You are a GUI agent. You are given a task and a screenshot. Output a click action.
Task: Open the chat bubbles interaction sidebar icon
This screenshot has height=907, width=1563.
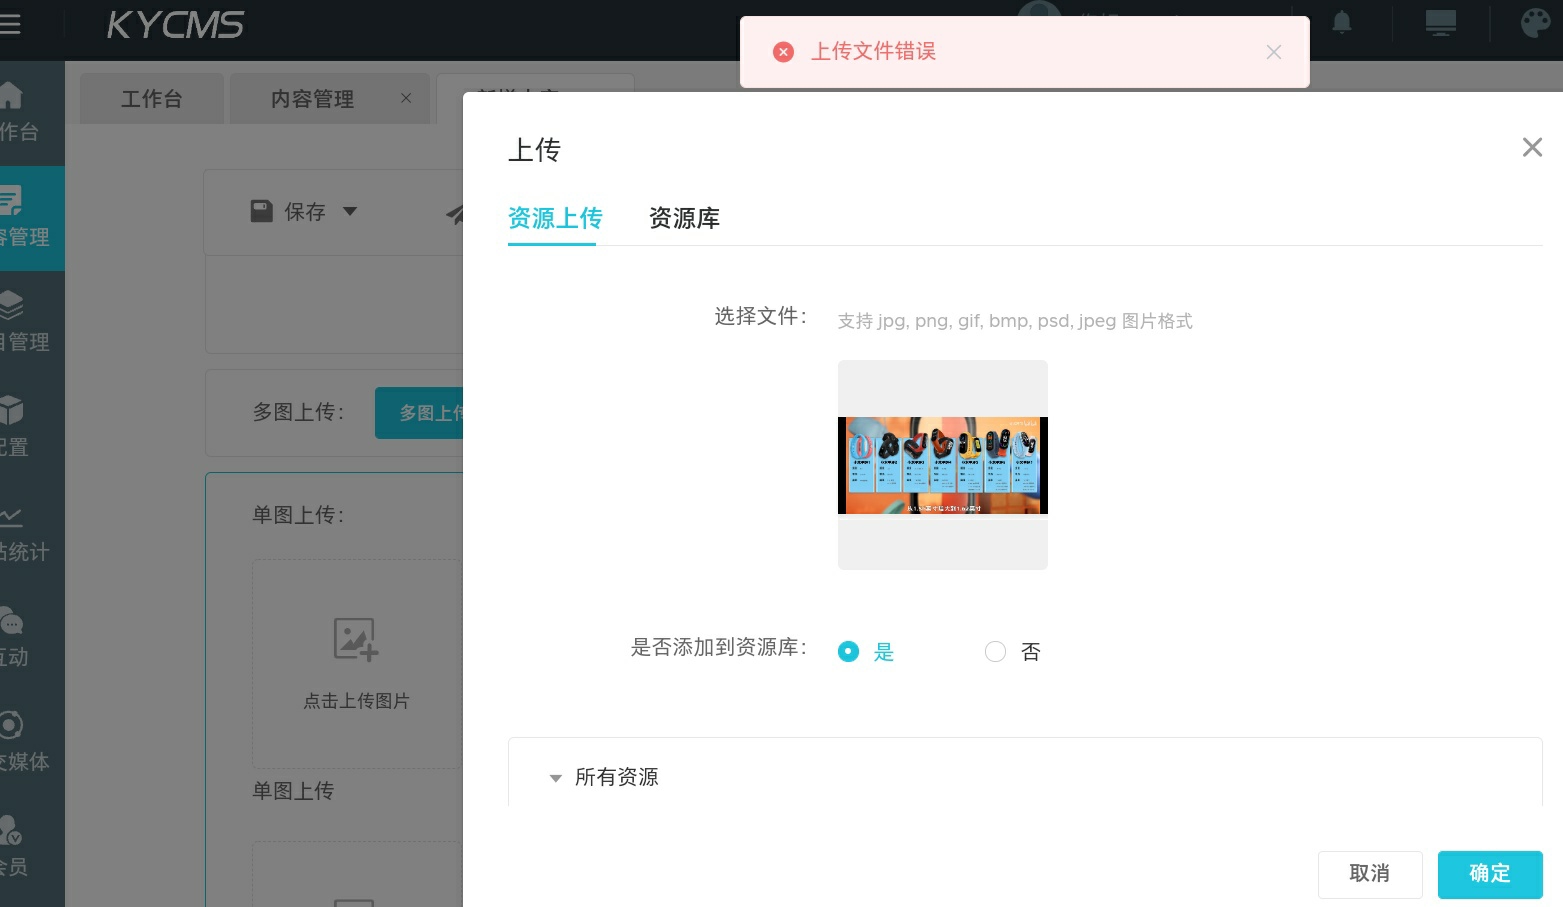point(11,620)
